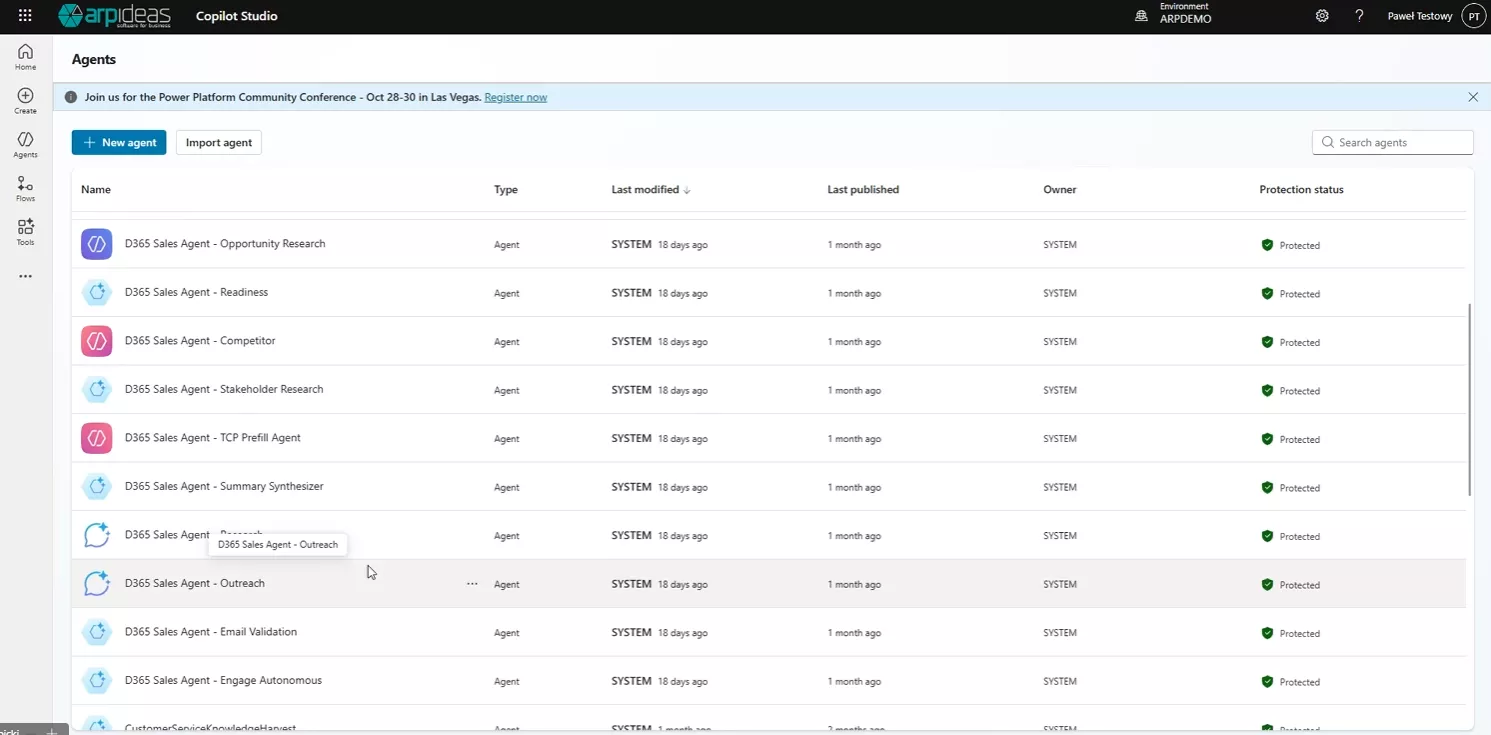Click the Competitor agent pink icon

[97, 341]
